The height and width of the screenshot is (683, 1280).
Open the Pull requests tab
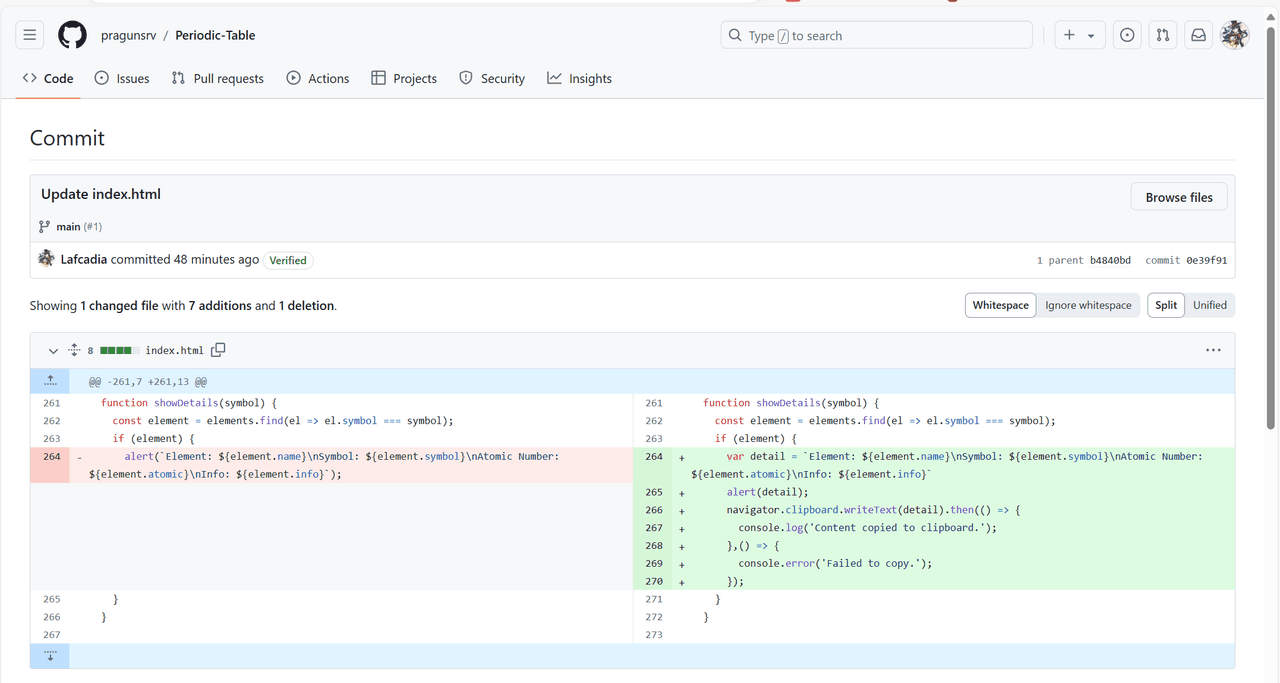(x=218, y=78)
